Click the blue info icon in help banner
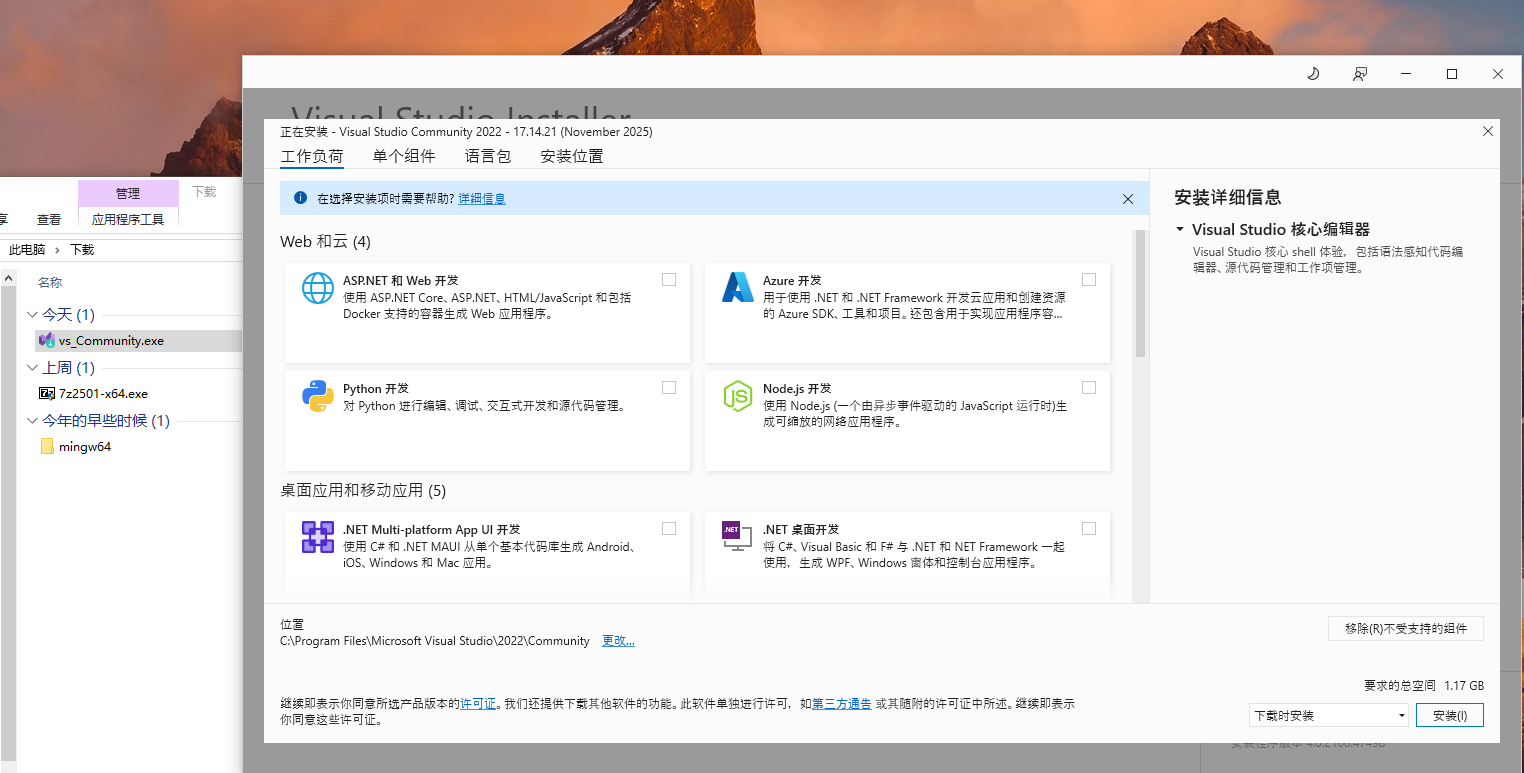 coord(300,198)
